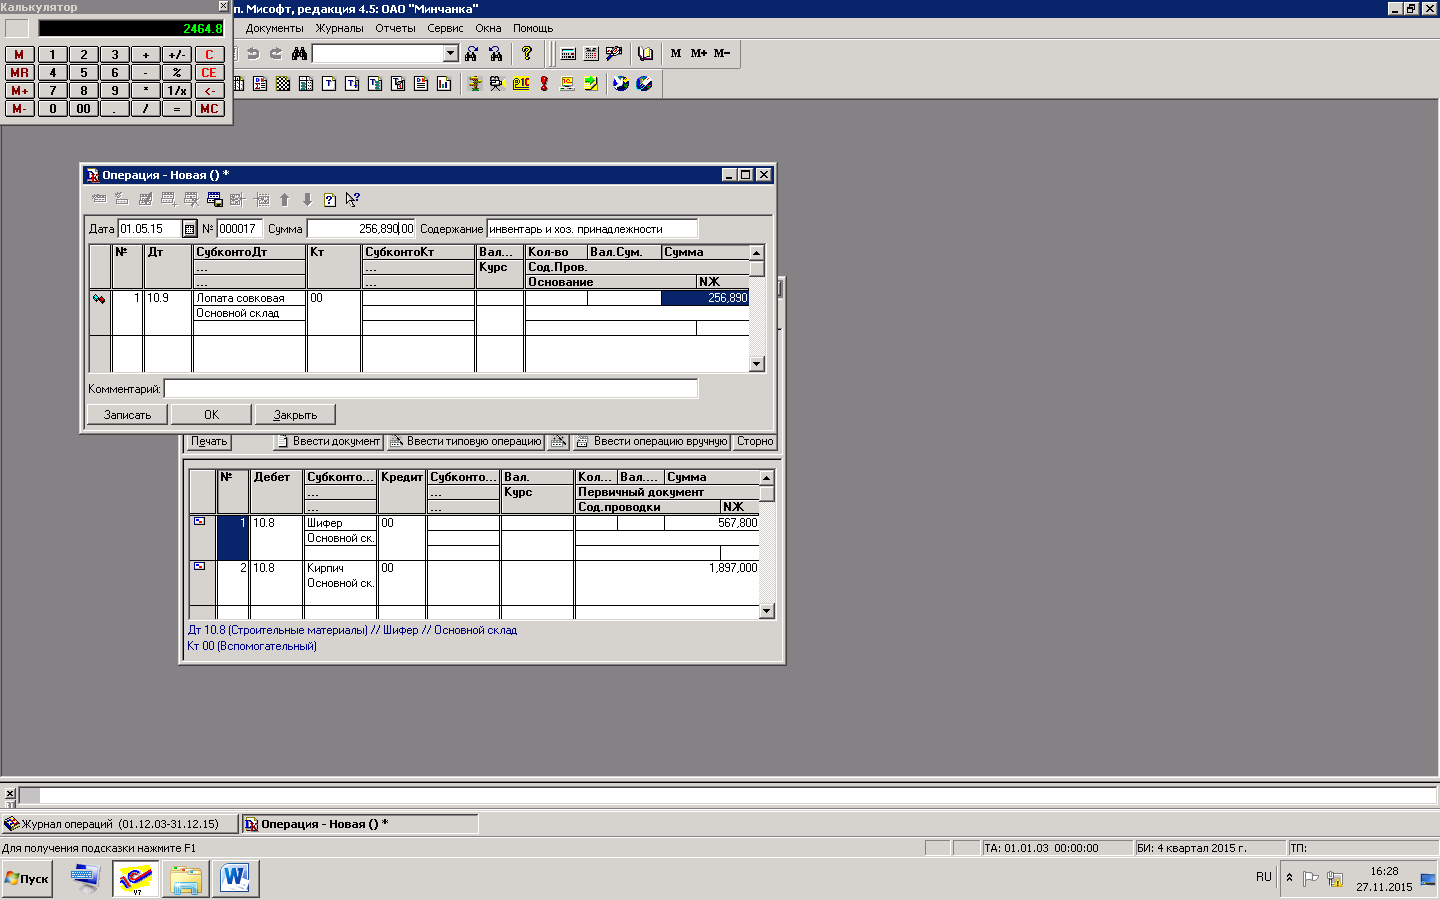Open the Отчеты menu

tap(395, 28)
